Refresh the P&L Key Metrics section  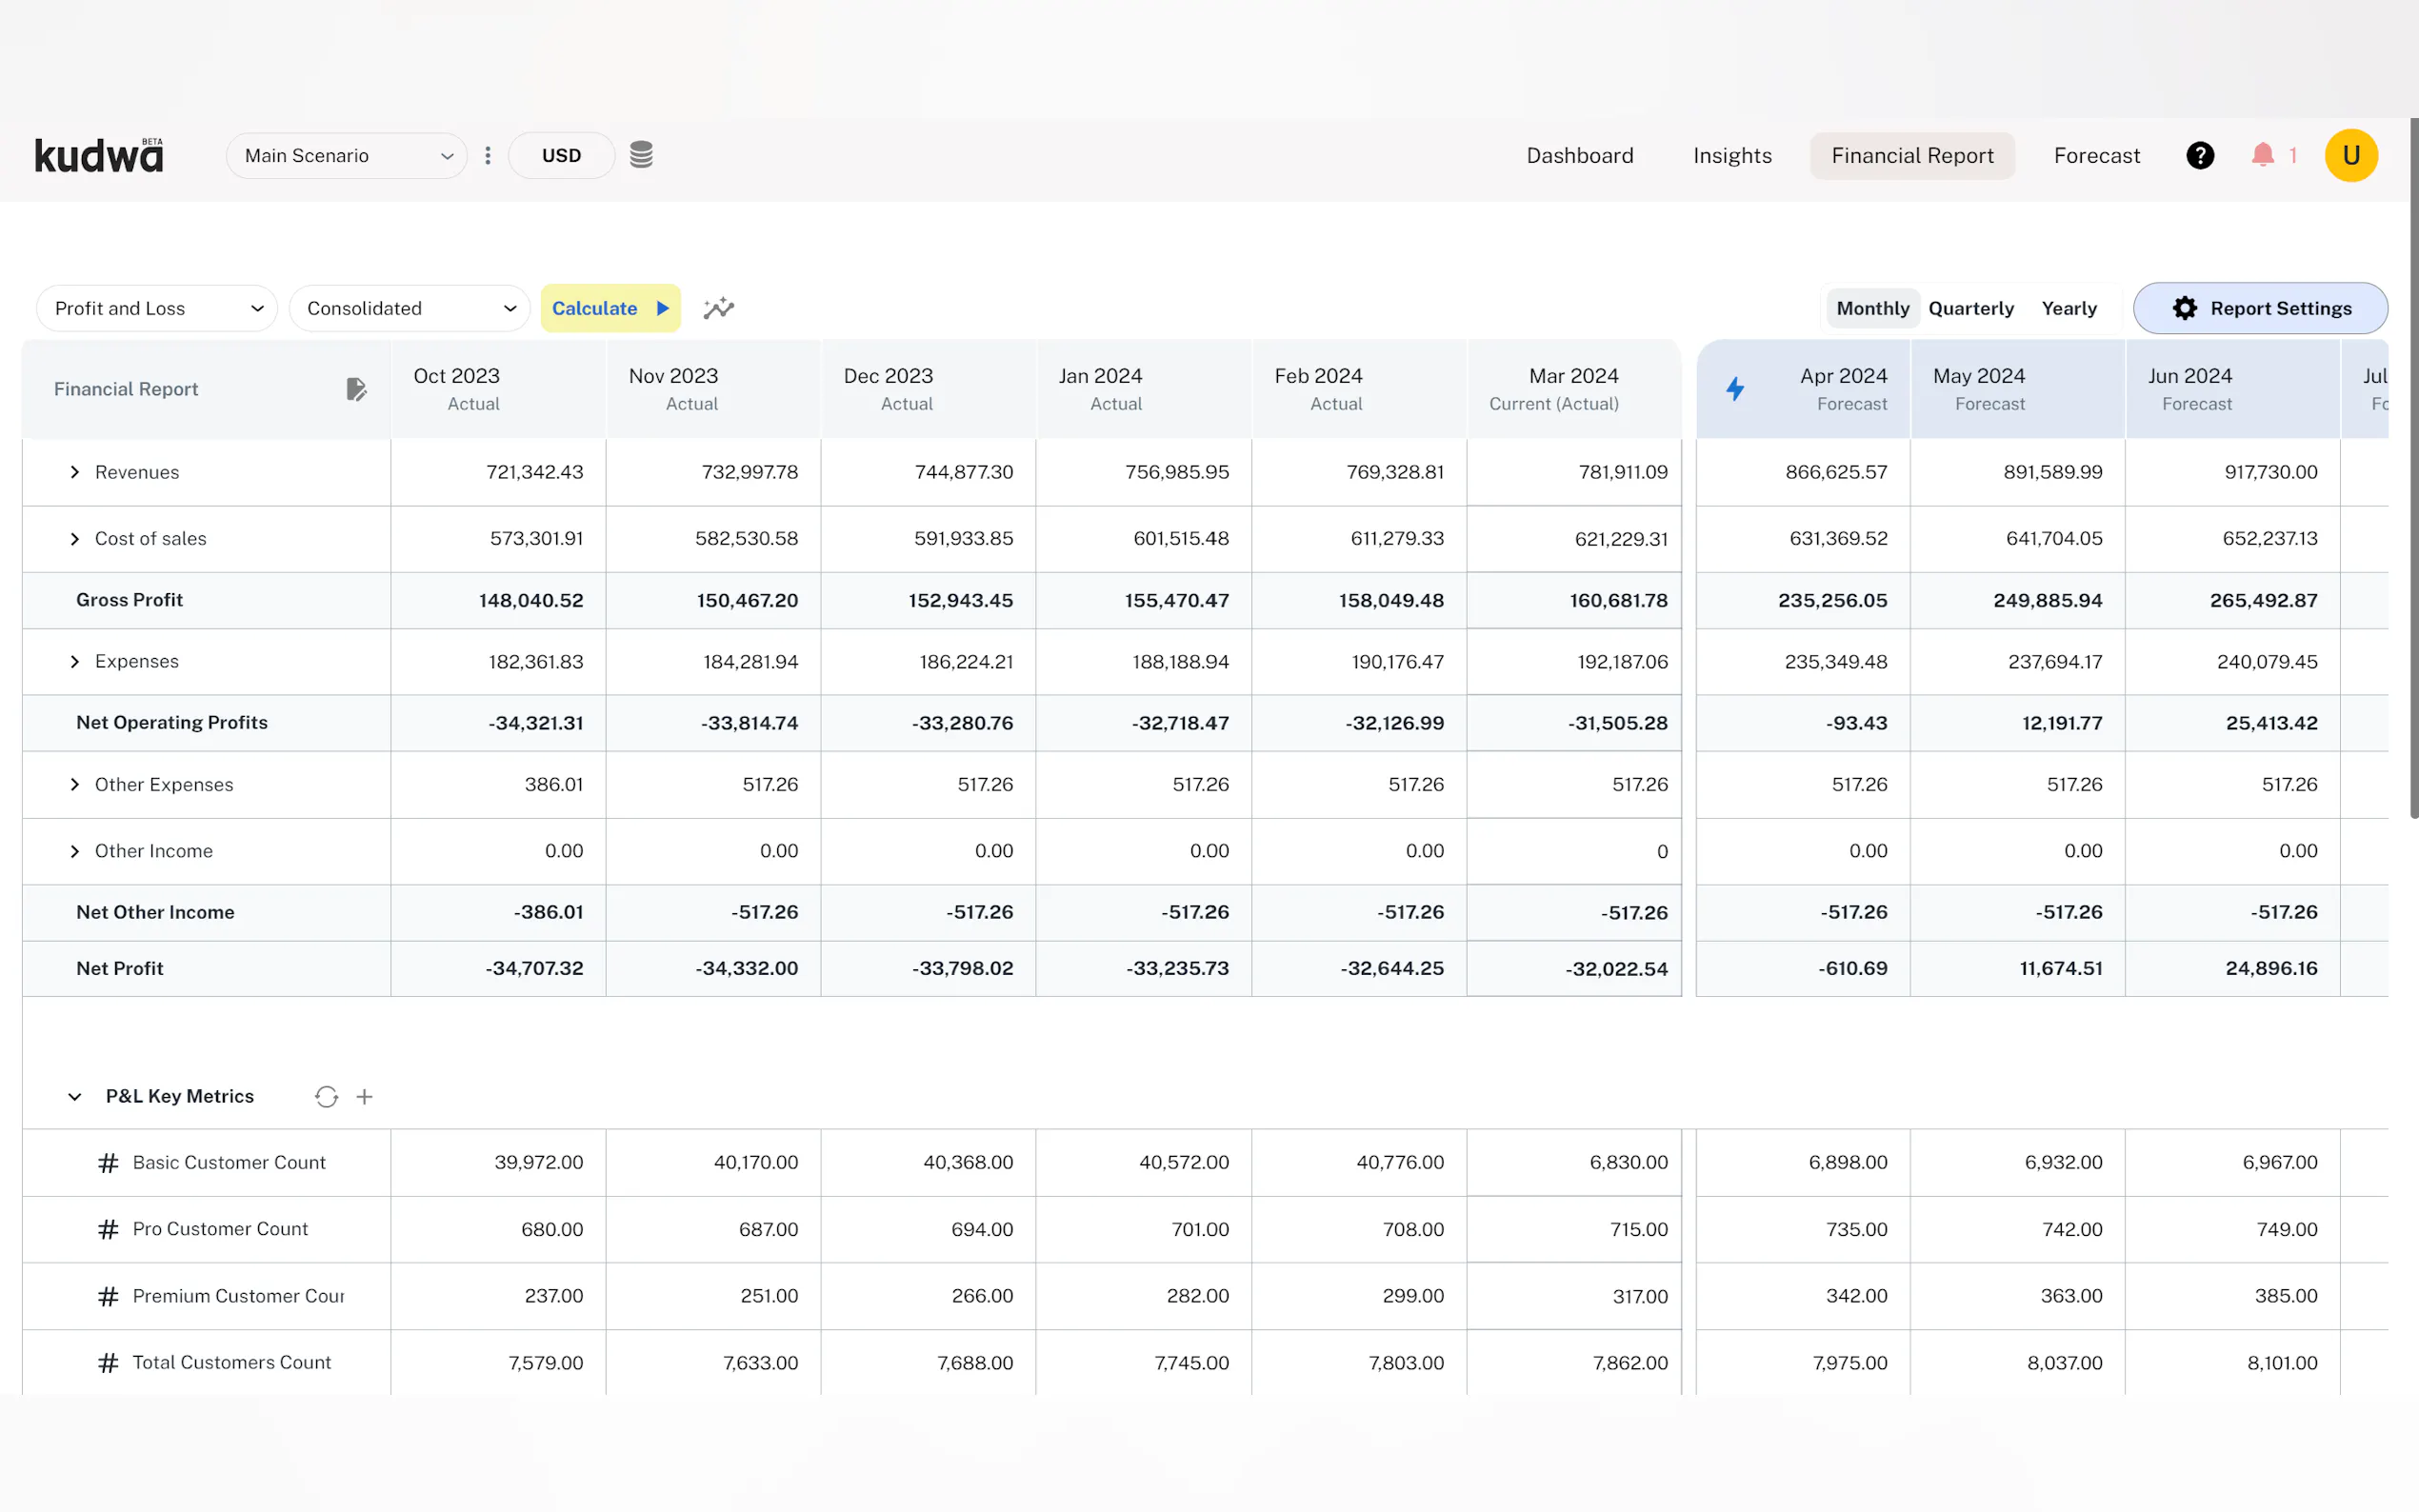coord(326,1097)
